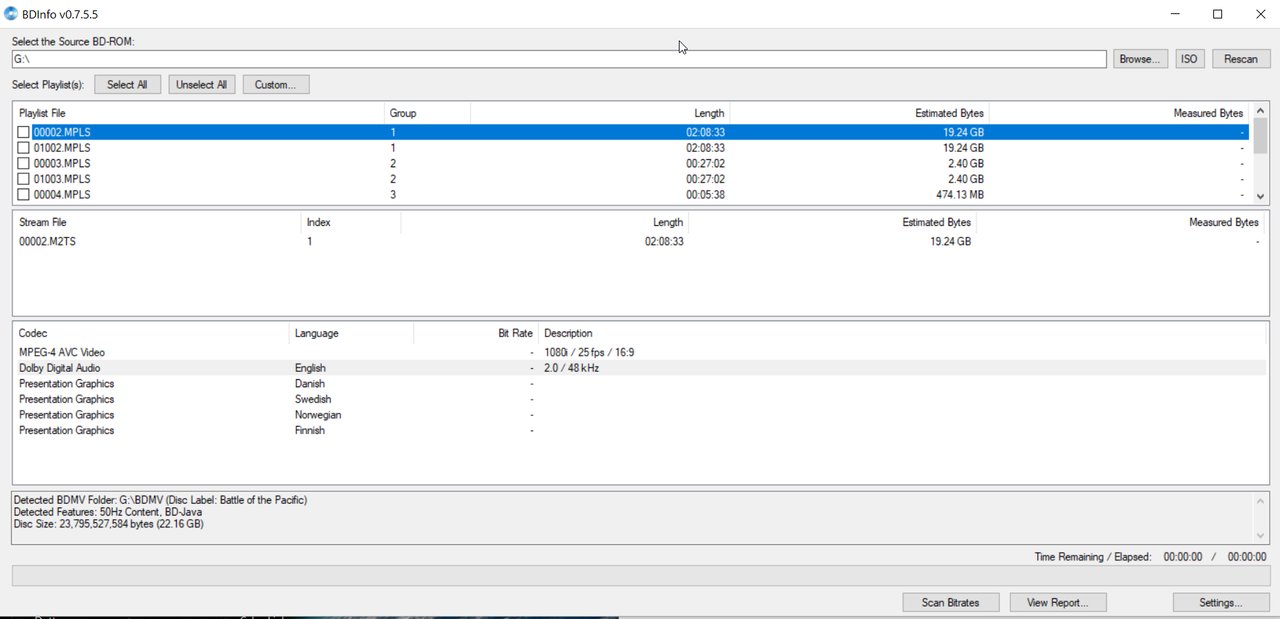1280x619 pixels.
Task: Click info log scroll-down arrow
Action: 1260,536
